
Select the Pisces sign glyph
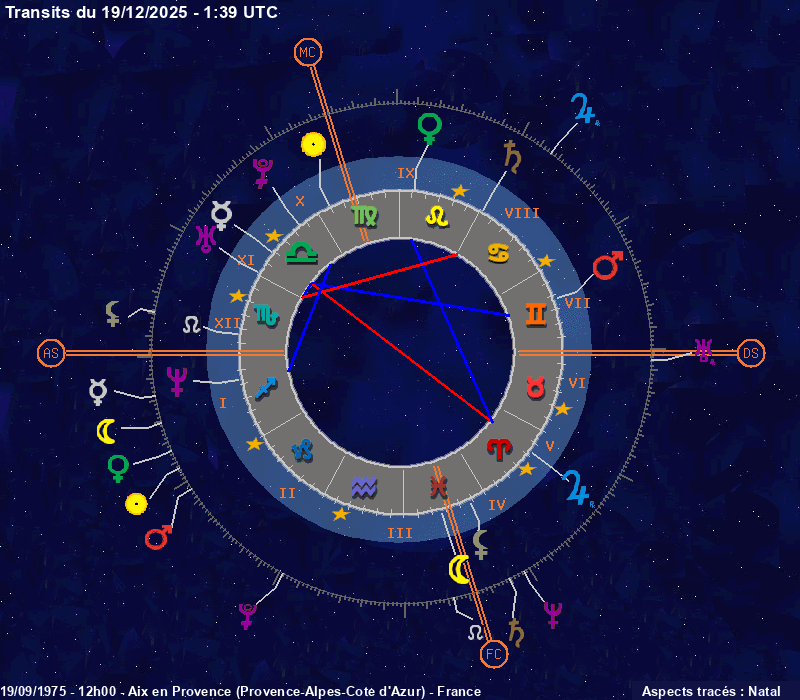click(436, 487)
